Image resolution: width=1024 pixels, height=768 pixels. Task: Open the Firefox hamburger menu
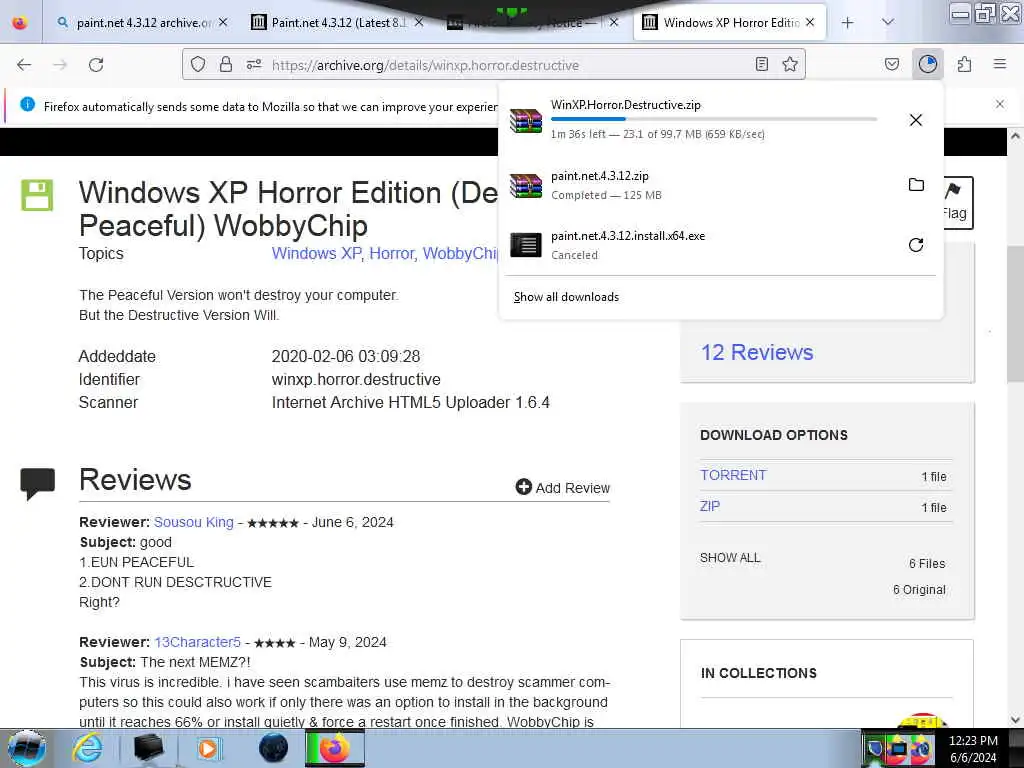pos(1000,64)
